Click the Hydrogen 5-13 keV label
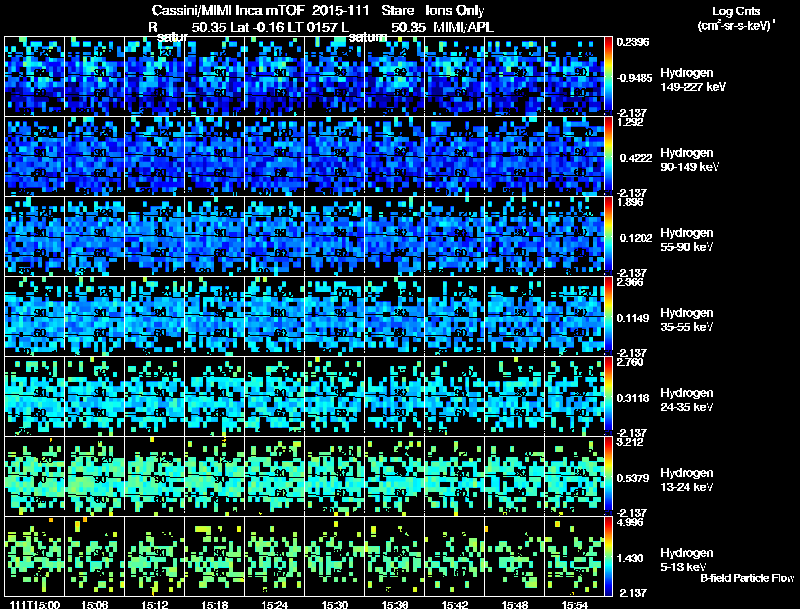800x609 pixels. [687, 560]
